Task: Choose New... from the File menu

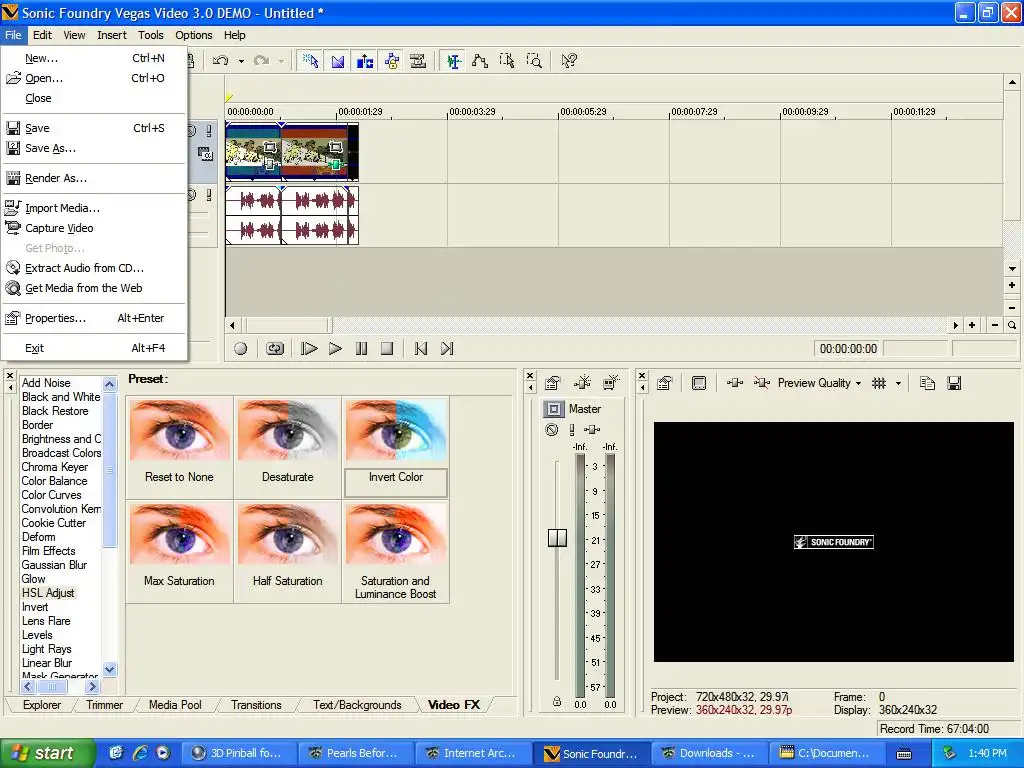Action: [94, 58]
